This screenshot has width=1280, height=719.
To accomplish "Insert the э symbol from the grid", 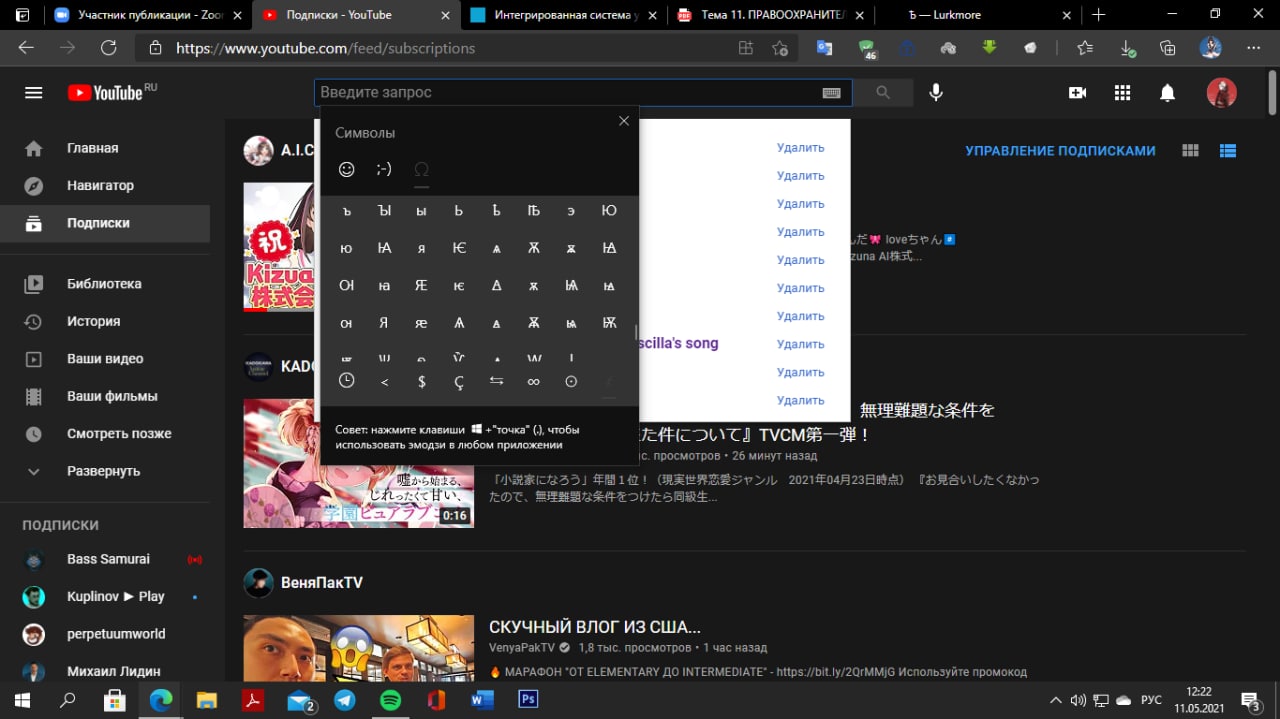I will pos(572,210).
